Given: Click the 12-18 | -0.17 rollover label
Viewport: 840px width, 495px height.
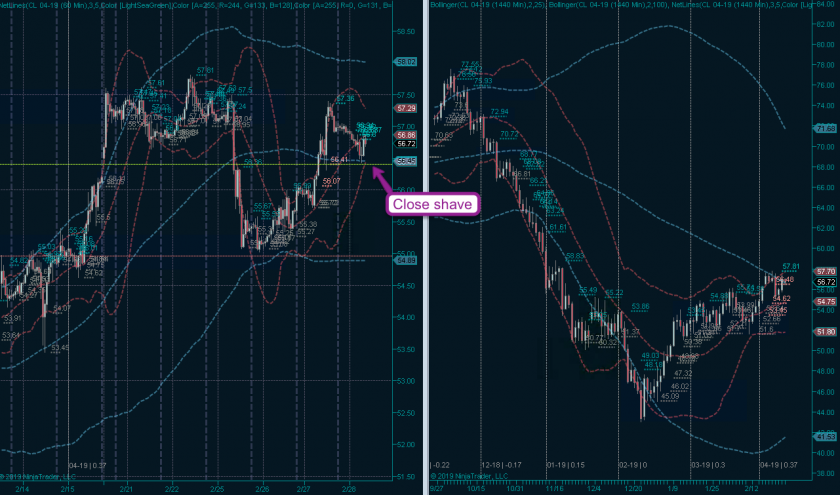Looking at the screenshot, I should click(x=501, y=465).
